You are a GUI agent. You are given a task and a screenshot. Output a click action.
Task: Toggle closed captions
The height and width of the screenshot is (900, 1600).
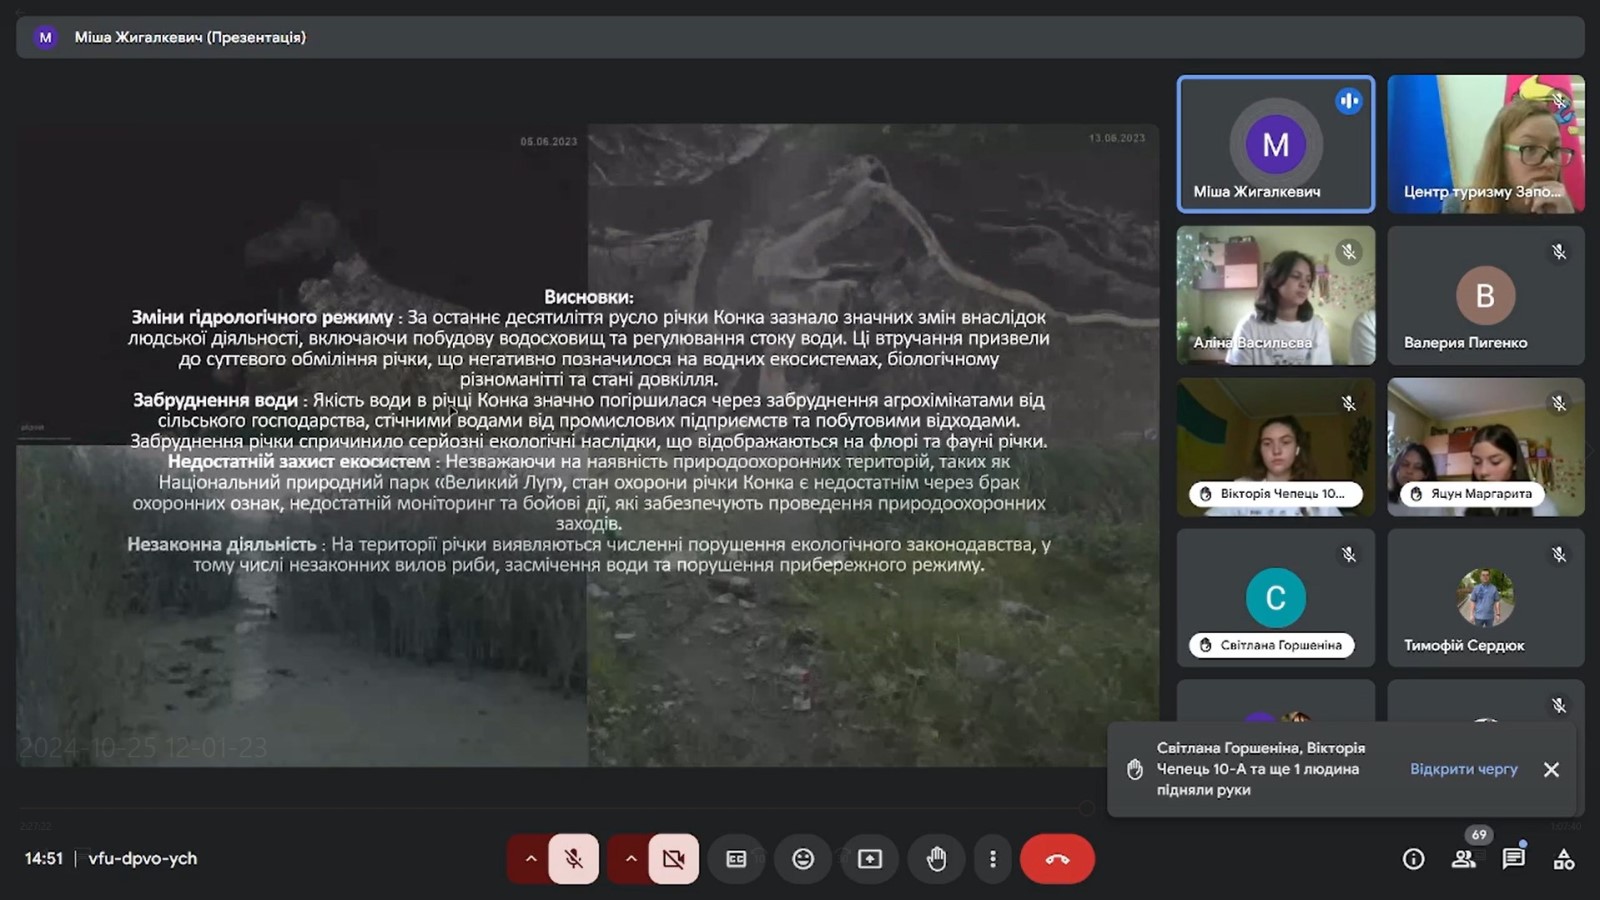point(736,859)
